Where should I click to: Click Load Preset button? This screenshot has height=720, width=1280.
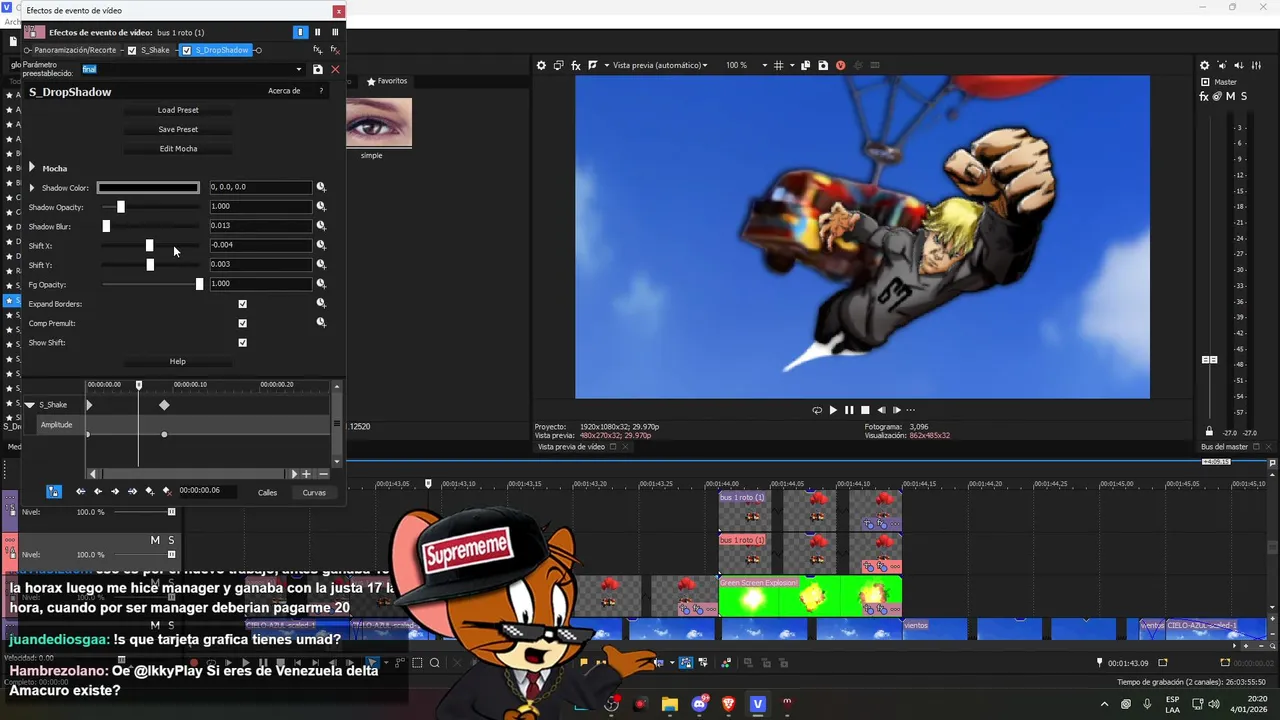[178, 110]
